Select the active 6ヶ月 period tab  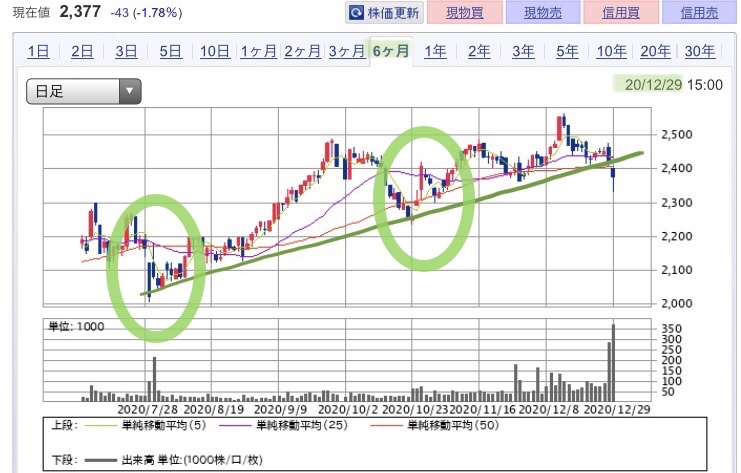pos(391,51)
